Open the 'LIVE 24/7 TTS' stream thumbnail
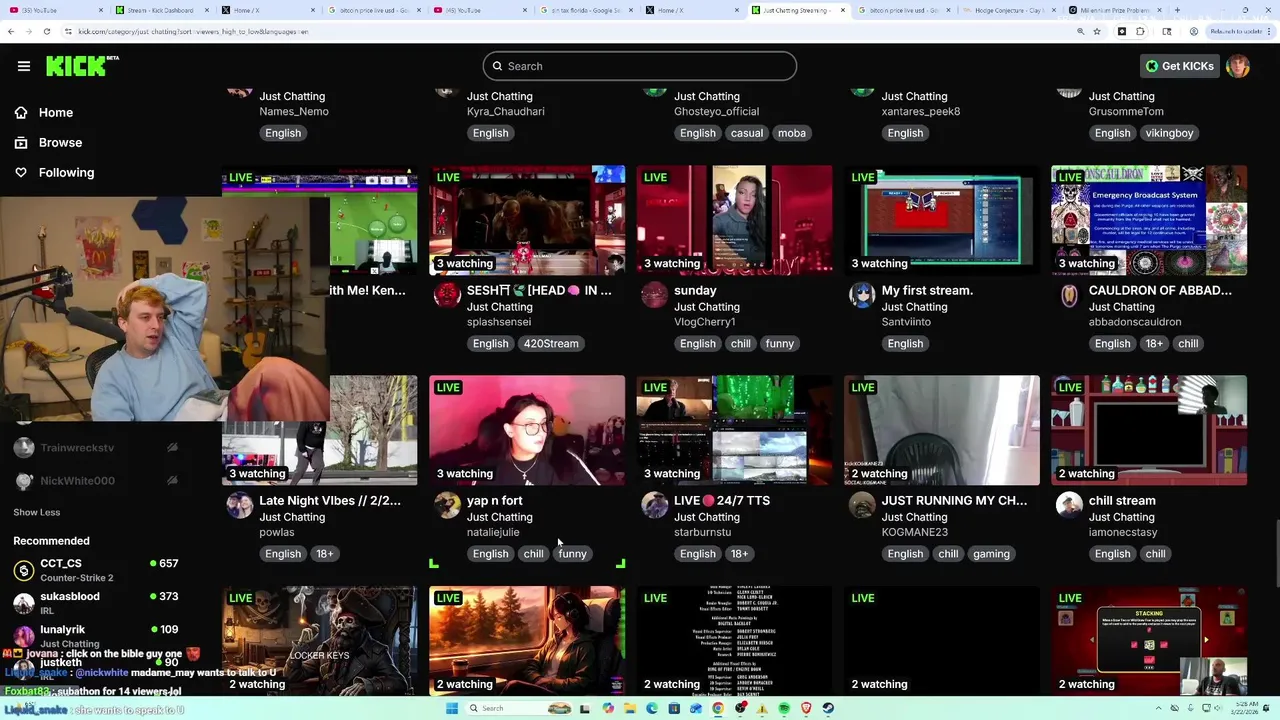 click(734, 430)
